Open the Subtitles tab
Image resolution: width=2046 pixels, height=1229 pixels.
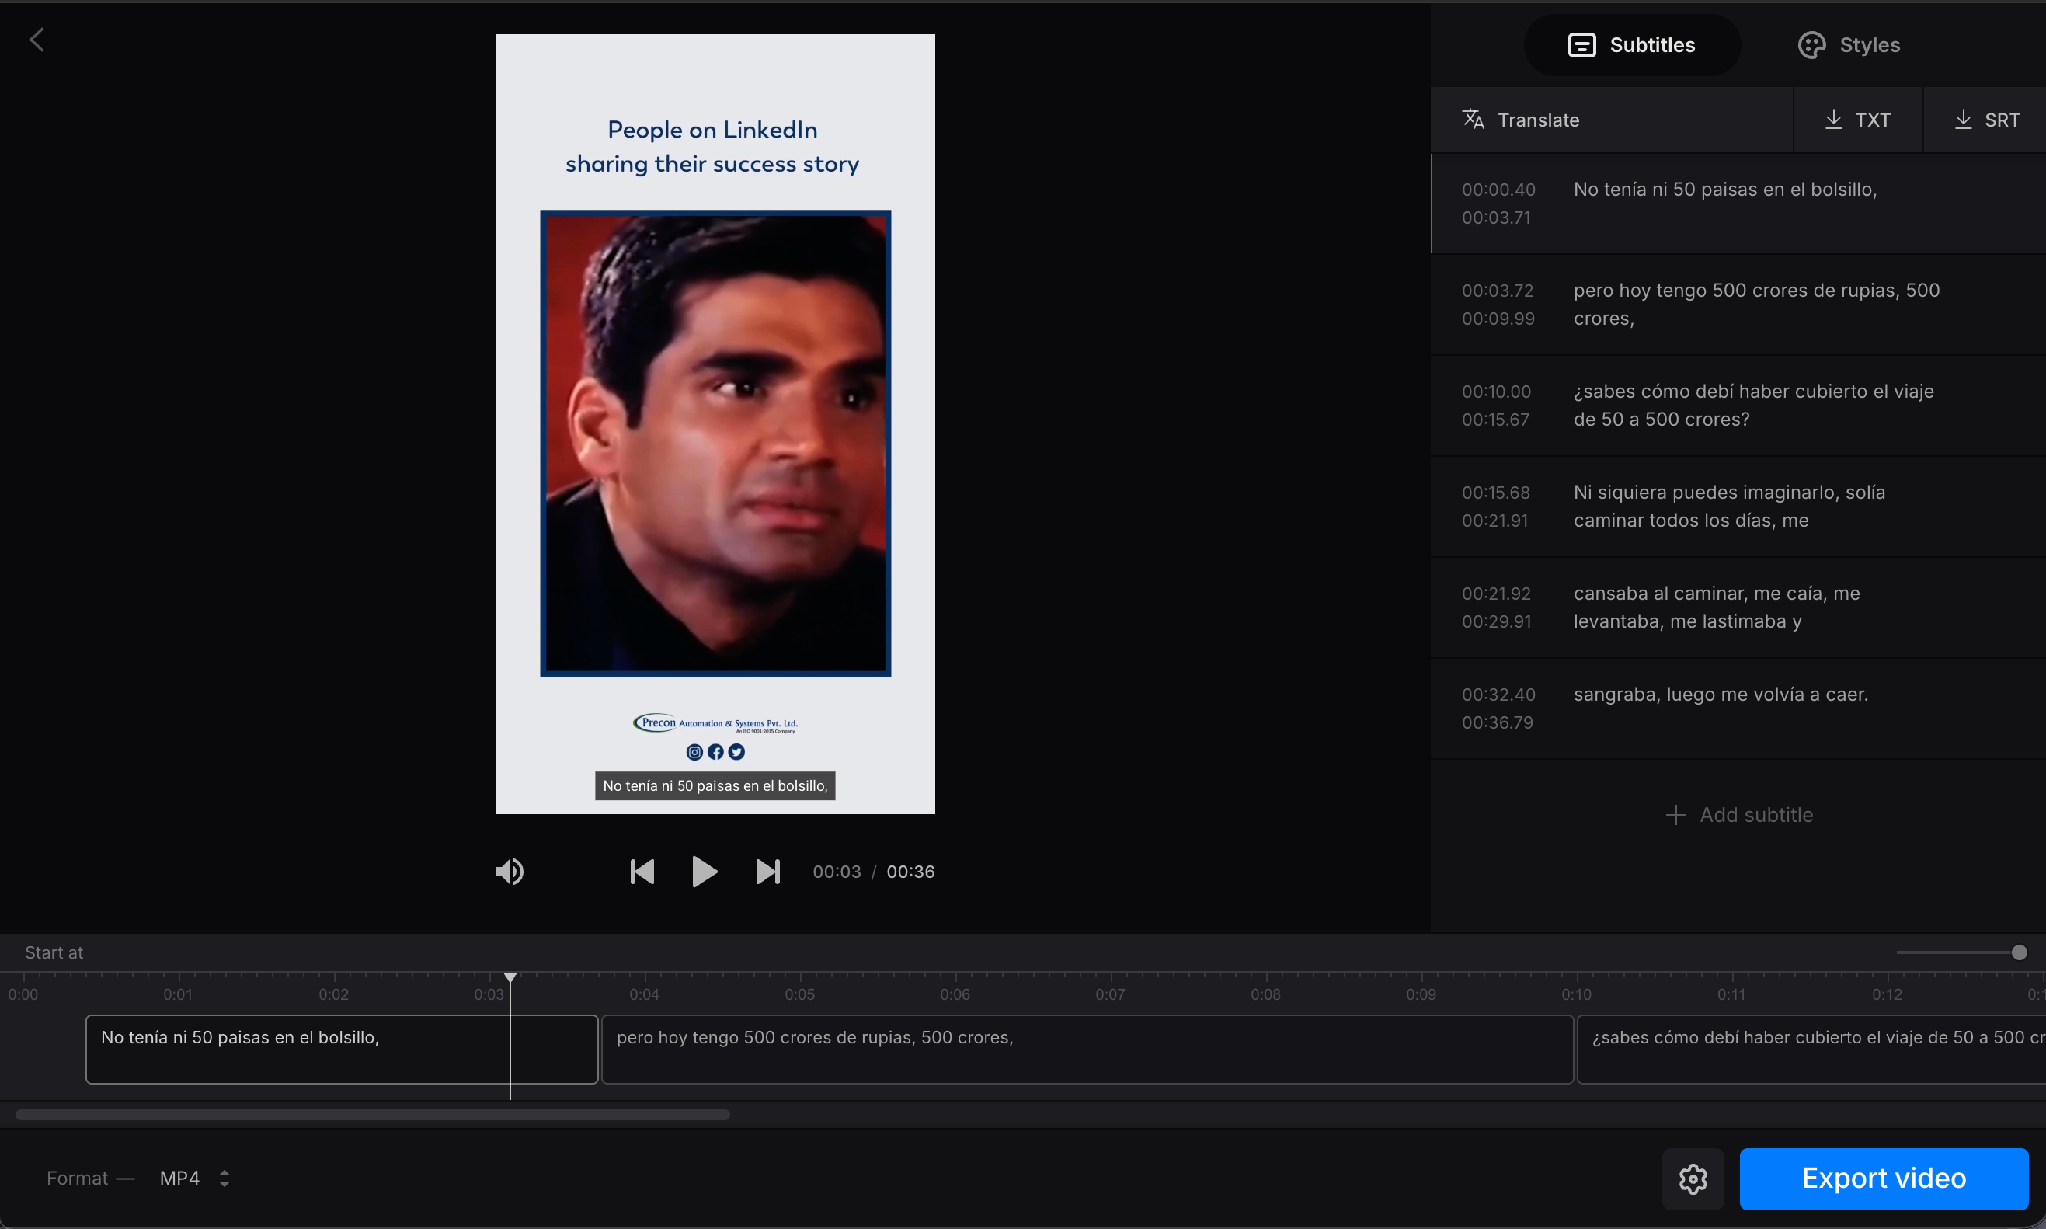1632,45
